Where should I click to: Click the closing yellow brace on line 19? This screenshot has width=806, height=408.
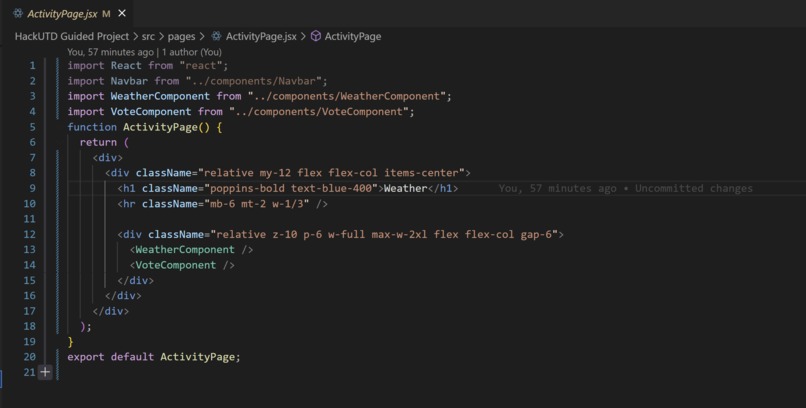pos(70,342)
